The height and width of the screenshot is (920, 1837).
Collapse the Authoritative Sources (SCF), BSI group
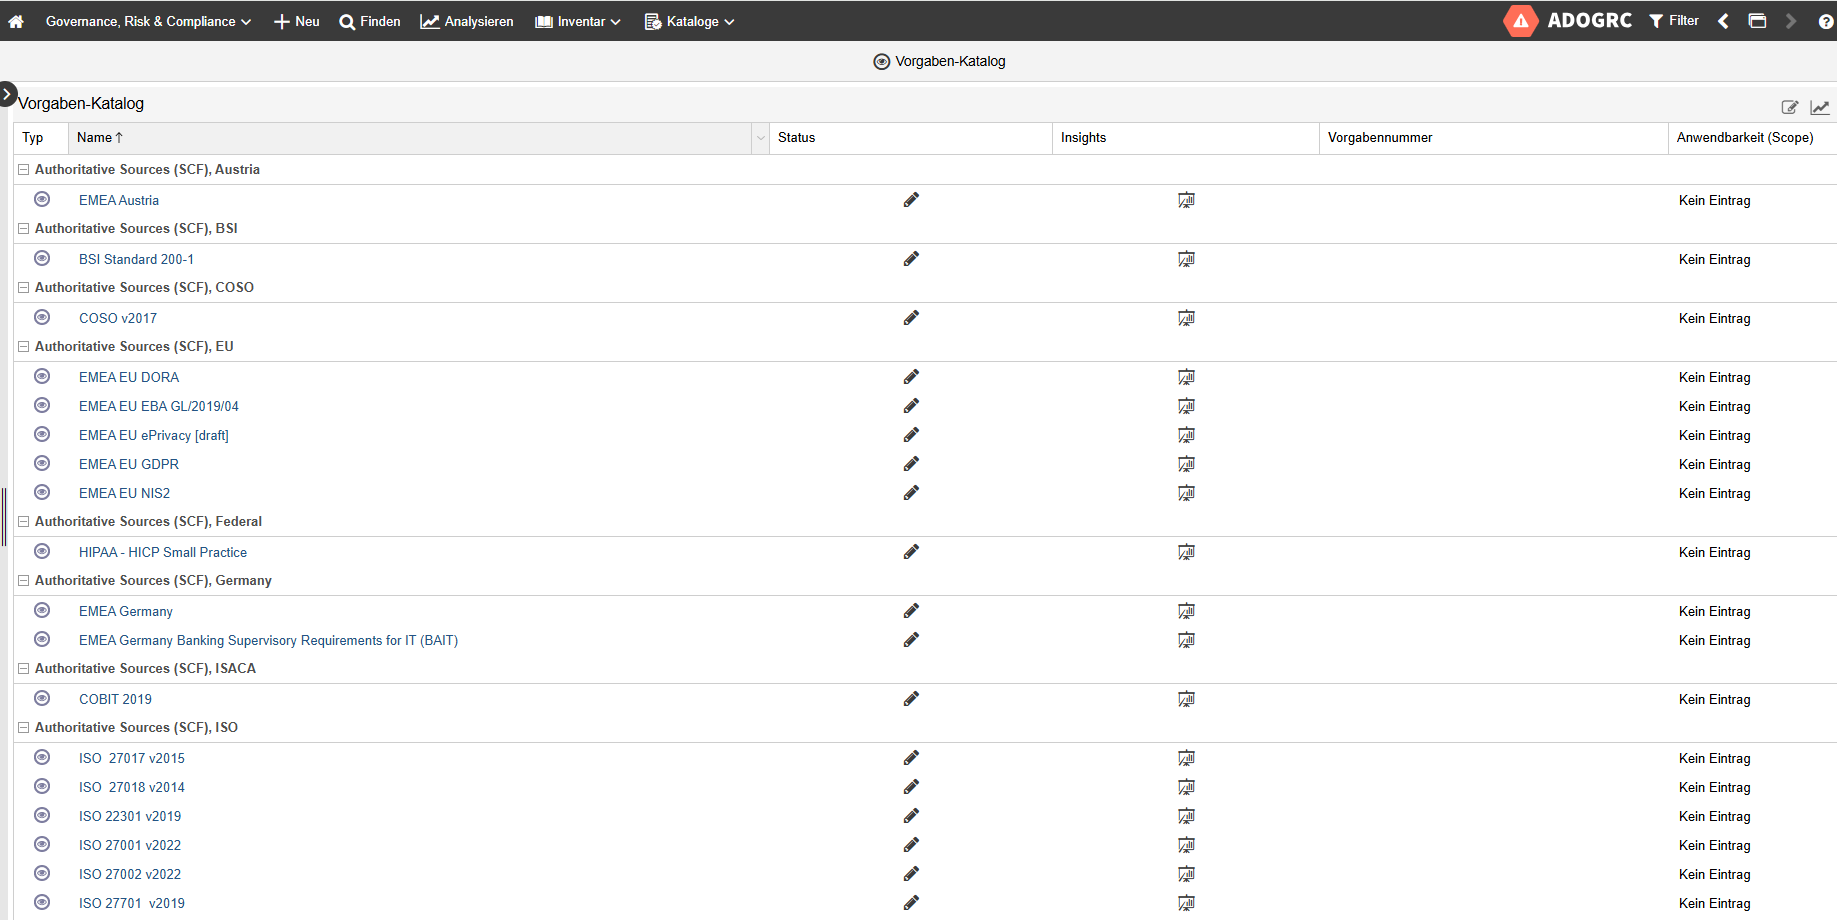pos(24,229)
